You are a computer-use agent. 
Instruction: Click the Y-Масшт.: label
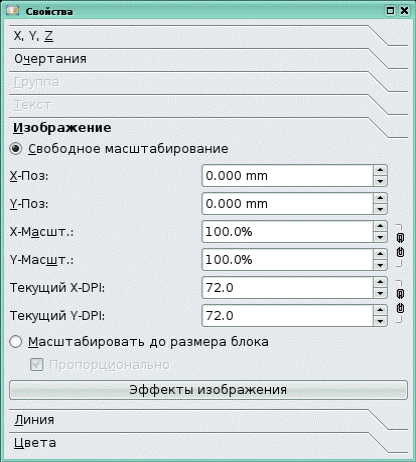coord(42,260)
